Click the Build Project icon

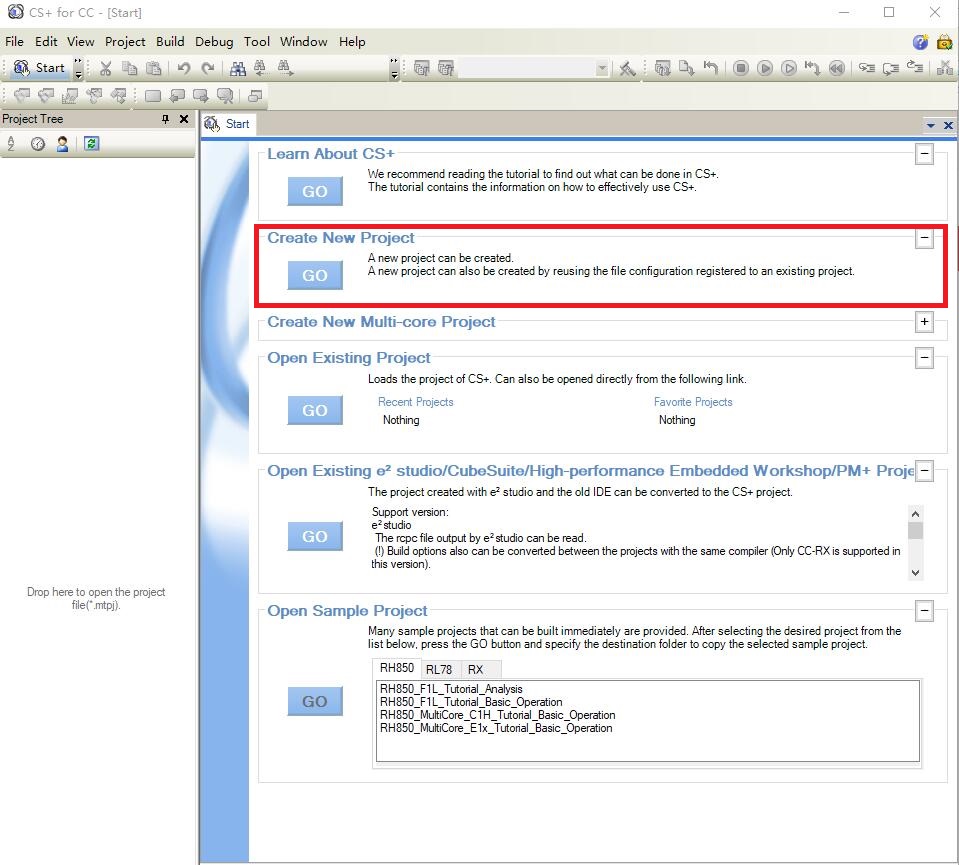click(421, 68)
